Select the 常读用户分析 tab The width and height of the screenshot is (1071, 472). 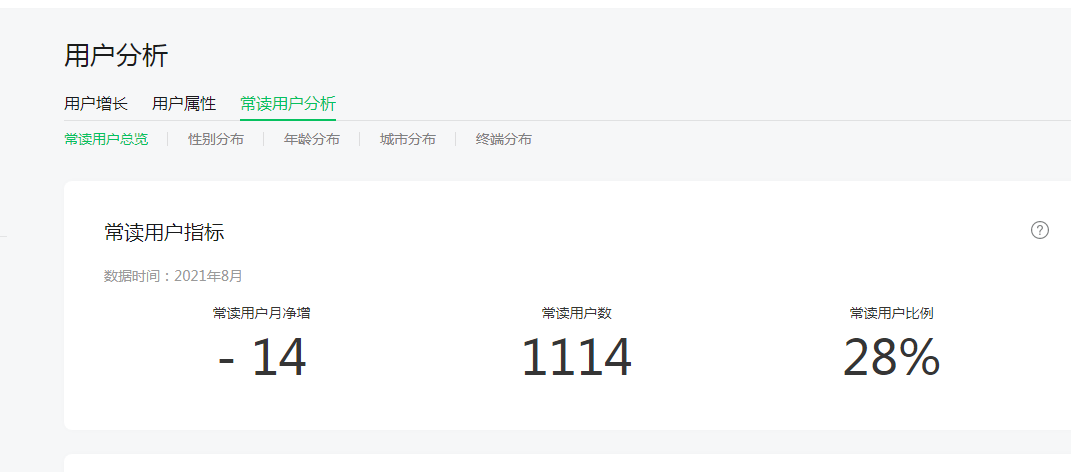pos(288,104)
